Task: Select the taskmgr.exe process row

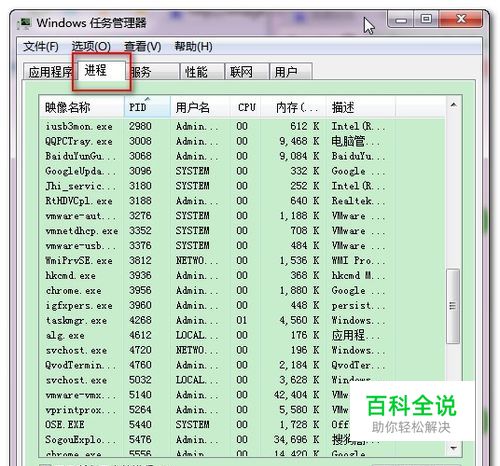Action: [242, 320]
